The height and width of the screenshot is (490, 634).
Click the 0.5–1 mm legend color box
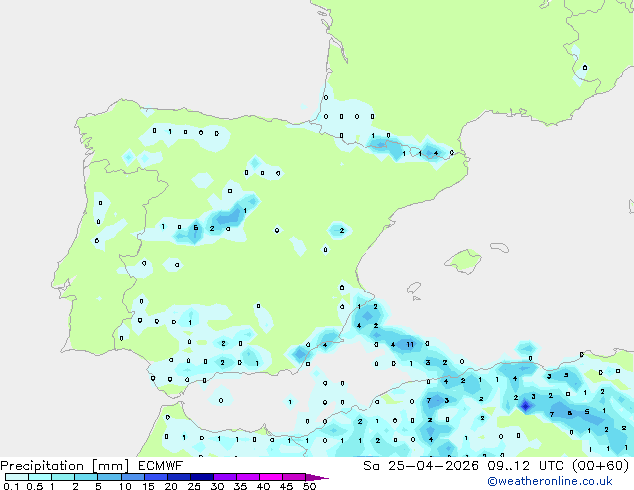tap(40, 477)
